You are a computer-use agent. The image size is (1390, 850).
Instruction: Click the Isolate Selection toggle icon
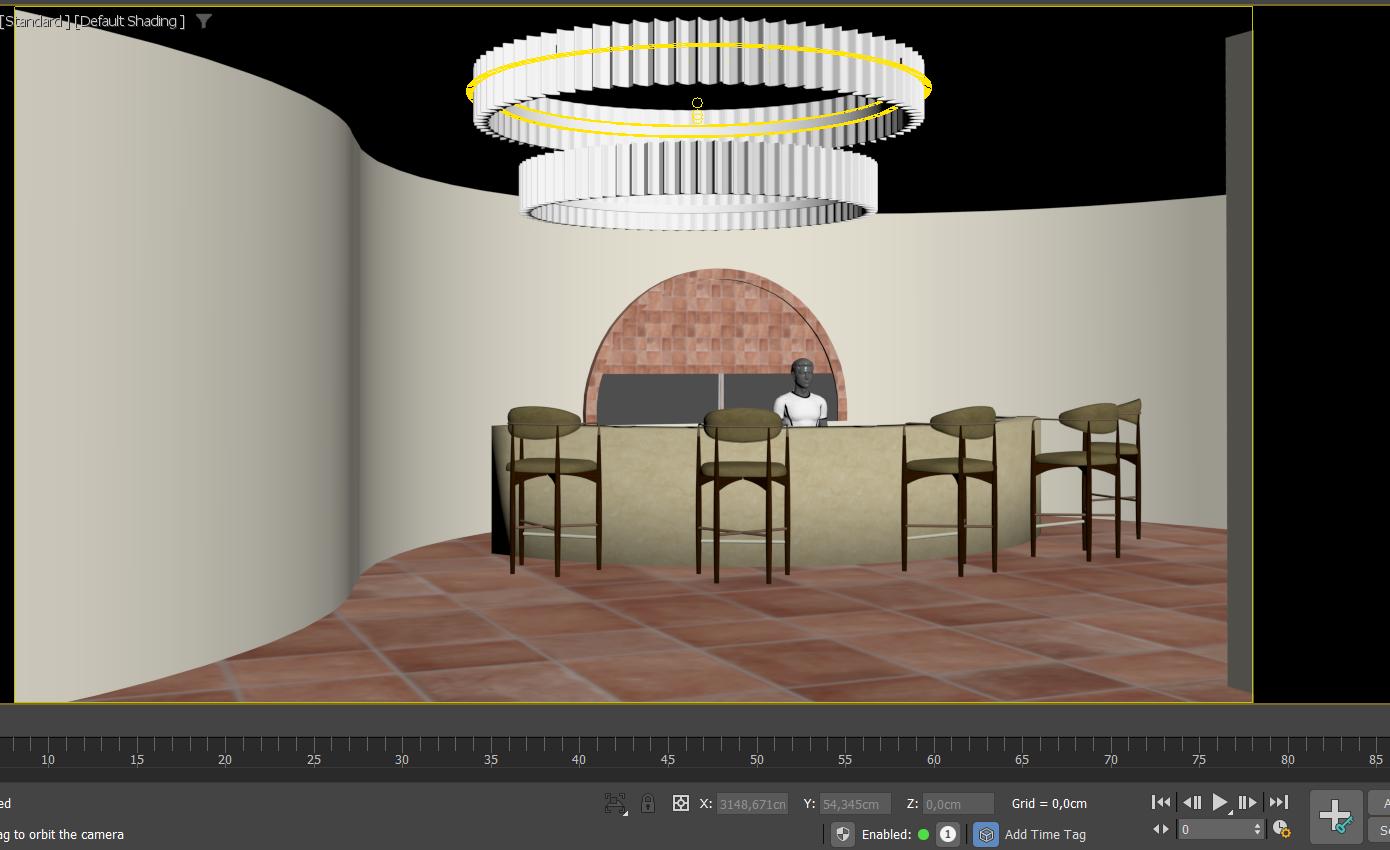(614, 803)
